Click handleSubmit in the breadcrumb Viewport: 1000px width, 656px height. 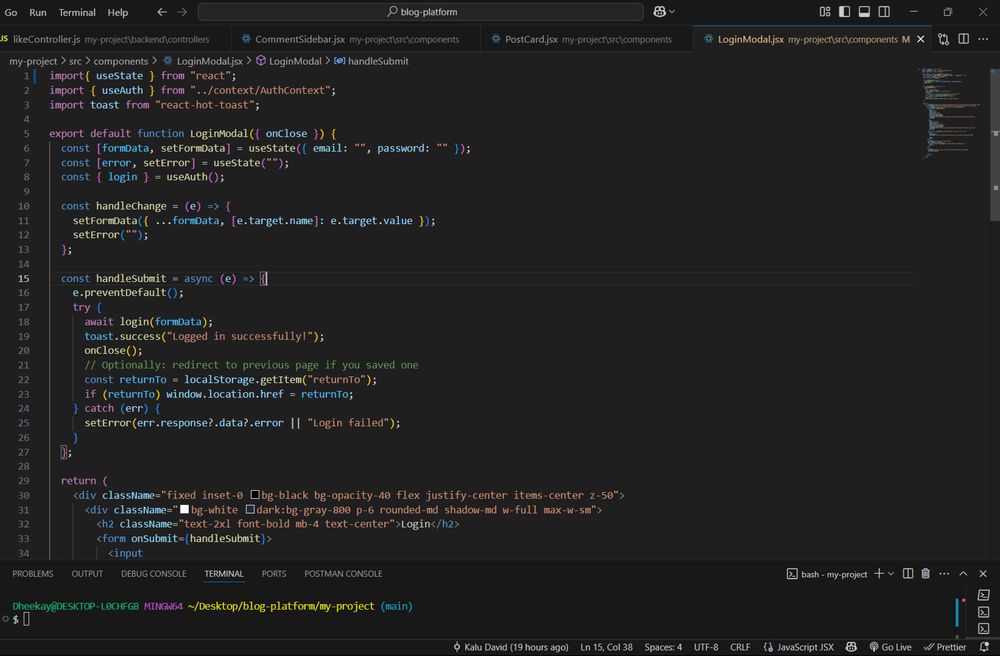pos(372,61)
